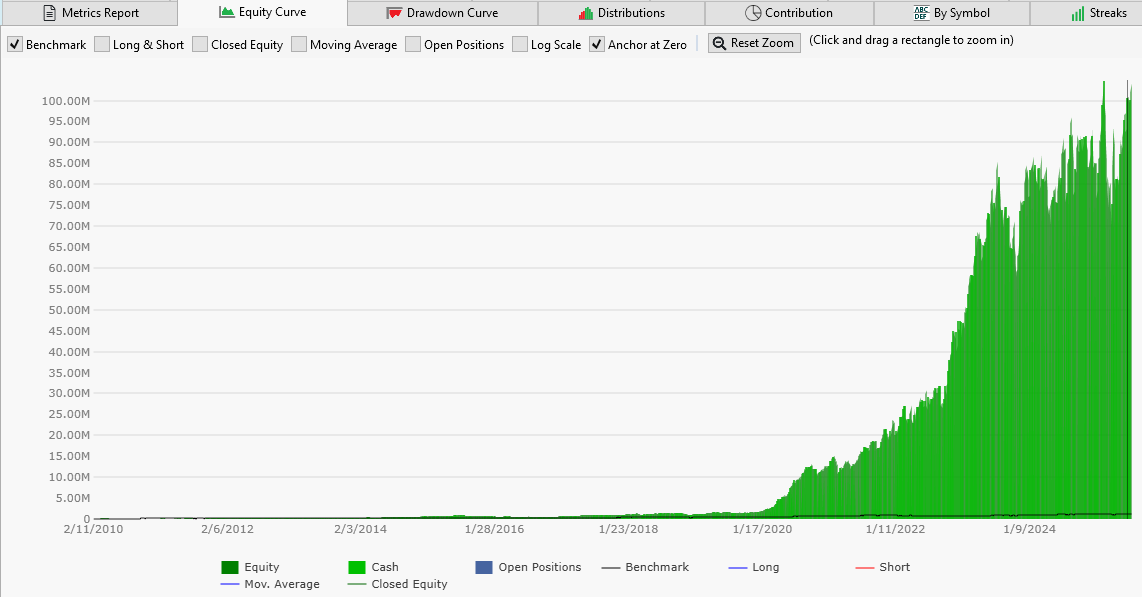This screenshot has height=597, width=1142.
Task: Click the Equity Curve chart icon
Action: tap(227, 12)
